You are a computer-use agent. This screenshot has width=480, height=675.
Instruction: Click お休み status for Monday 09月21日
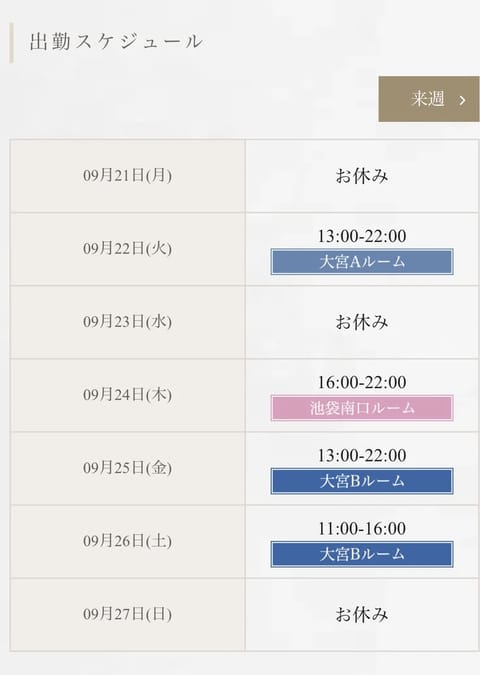click(362, 176)
